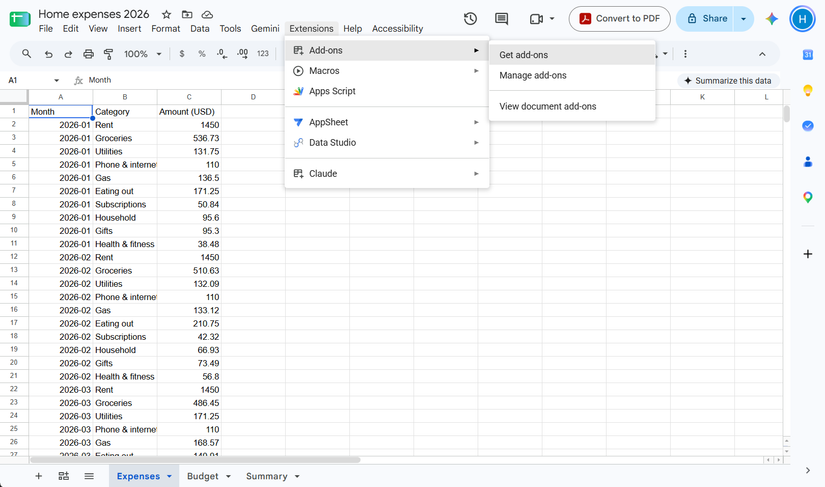Get more side panel add-ons plus
Image resolution: width=825 pixels, height=487 pixels.
808,254
